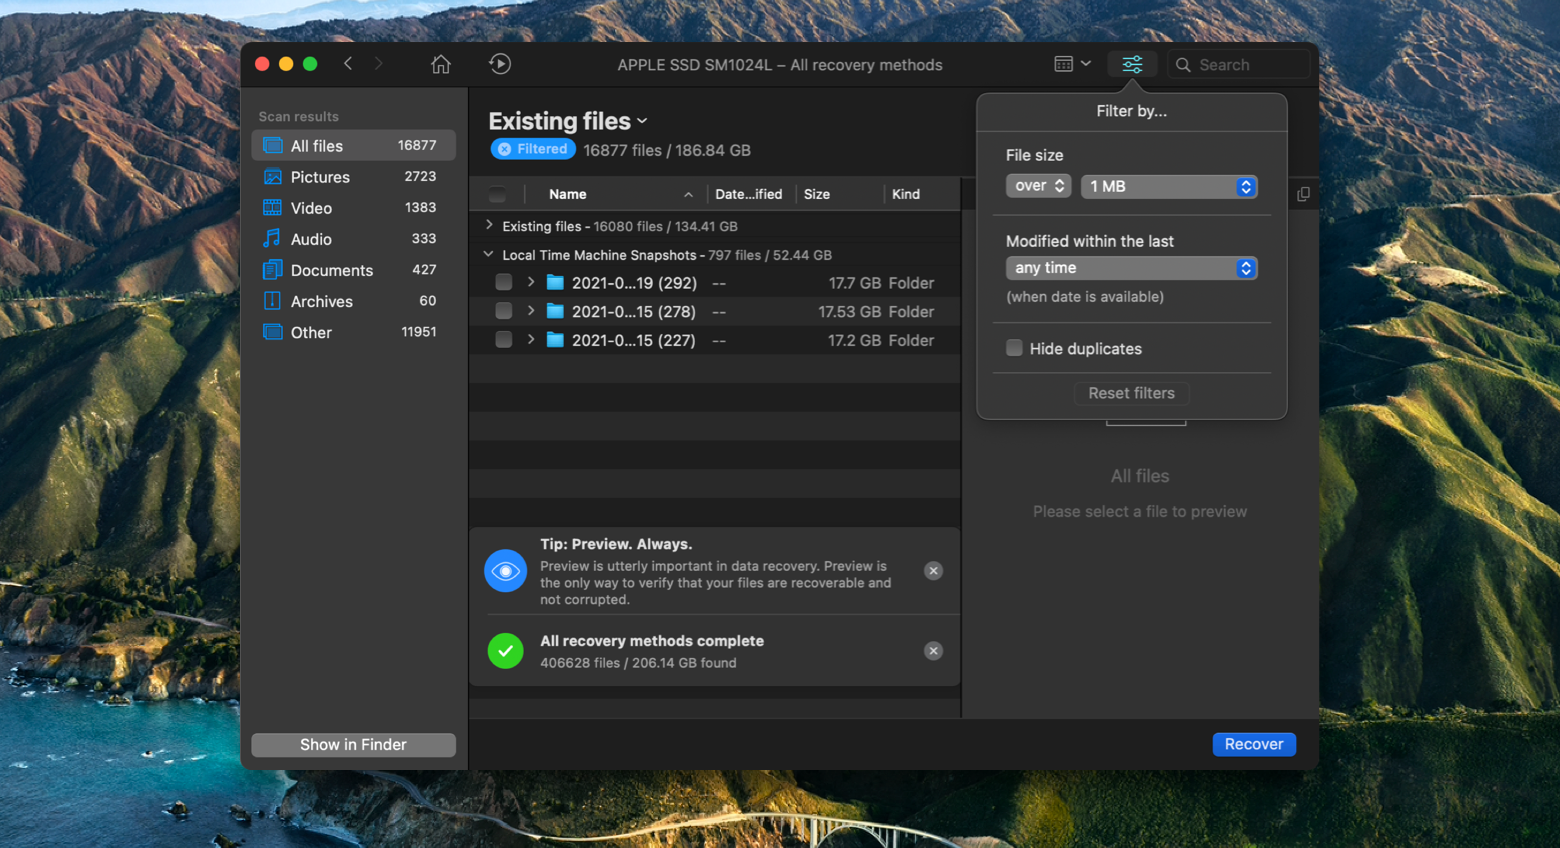Sort by the Name column header
This screenshot has width=1560, height=848.
tap(568, 194)
